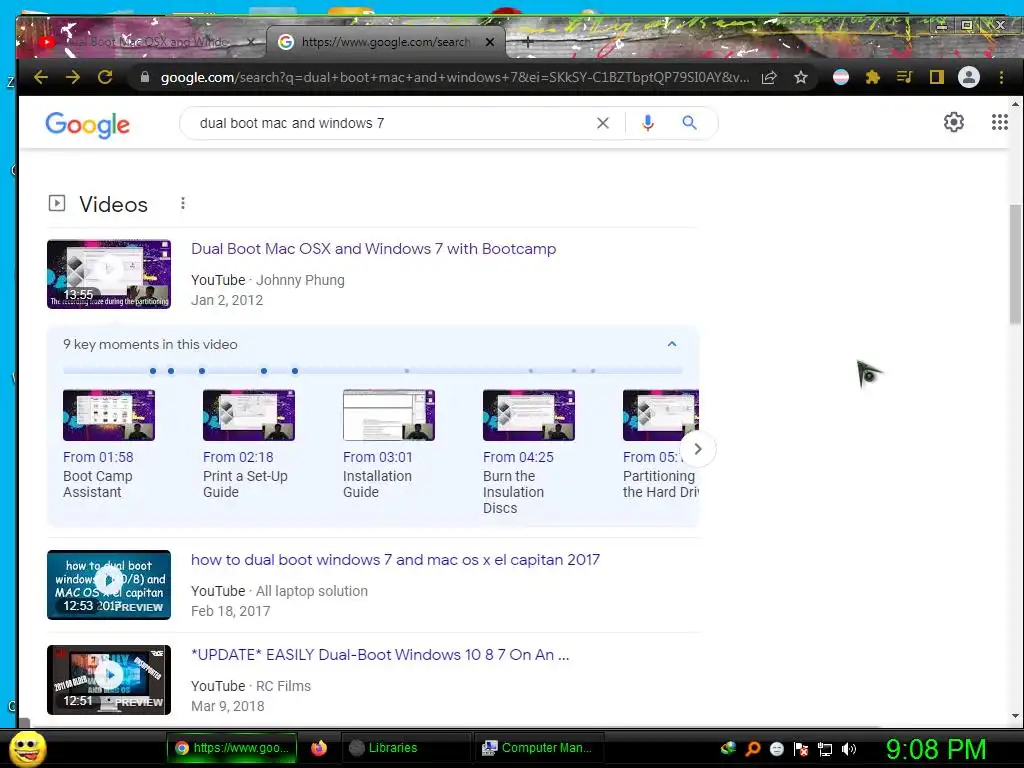The image size is (1024, 768).
Task: Click the address bar URL
Action: click(x=455, y=78)
